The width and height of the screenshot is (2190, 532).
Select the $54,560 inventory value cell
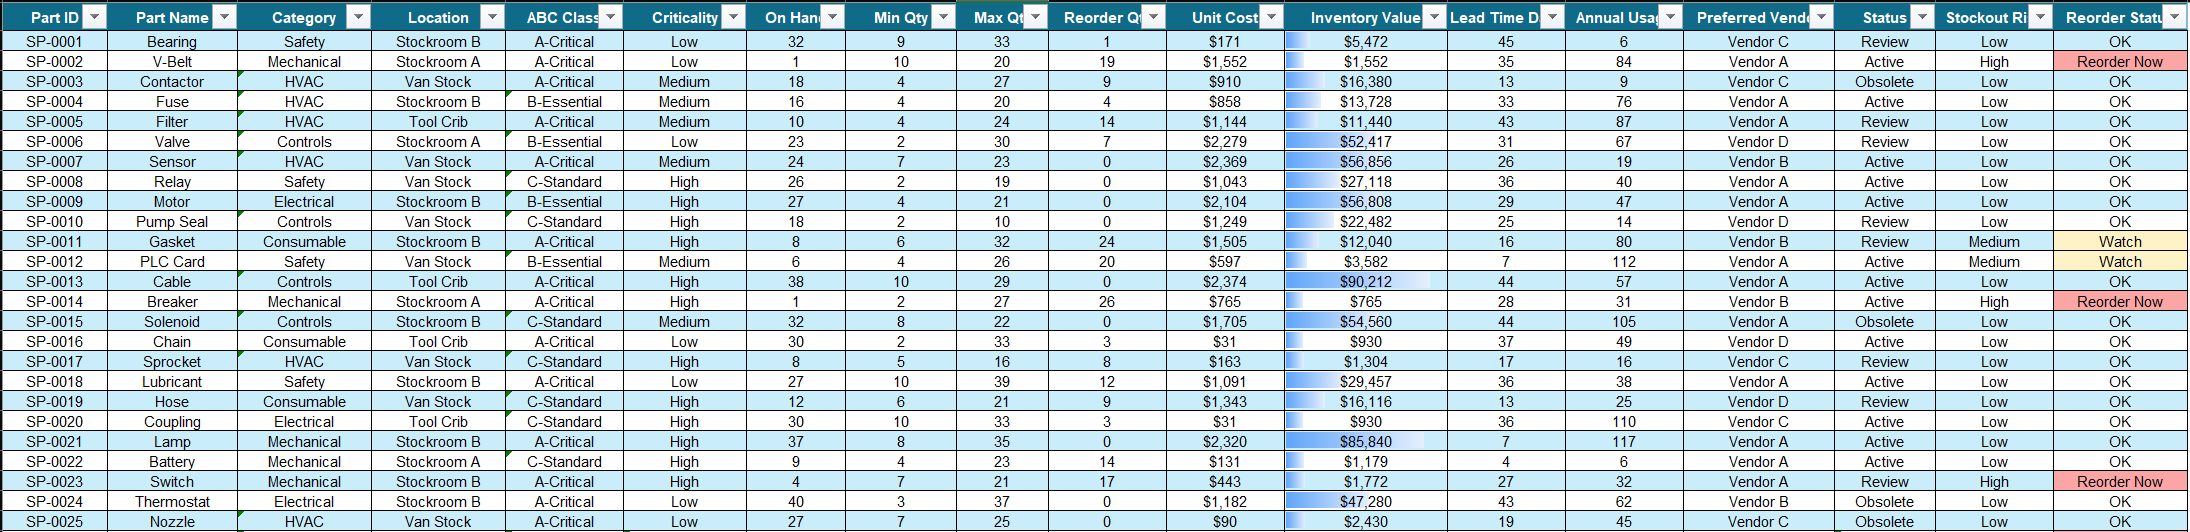[1365, 322]
